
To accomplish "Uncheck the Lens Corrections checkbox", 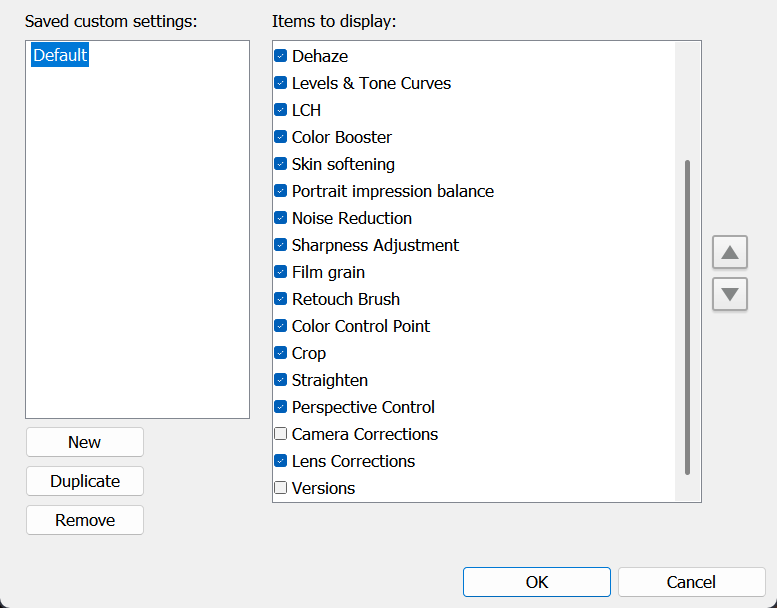I will coord(281,462).
